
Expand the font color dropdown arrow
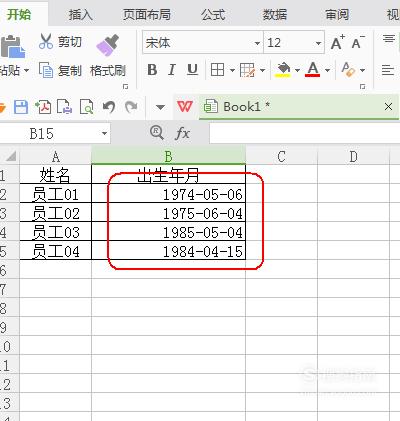[x=327, y=70]
